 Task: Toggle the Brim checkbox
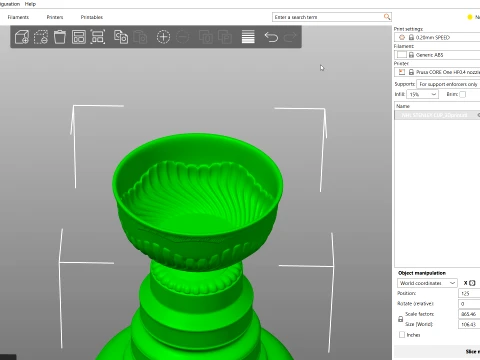point(462,94)
